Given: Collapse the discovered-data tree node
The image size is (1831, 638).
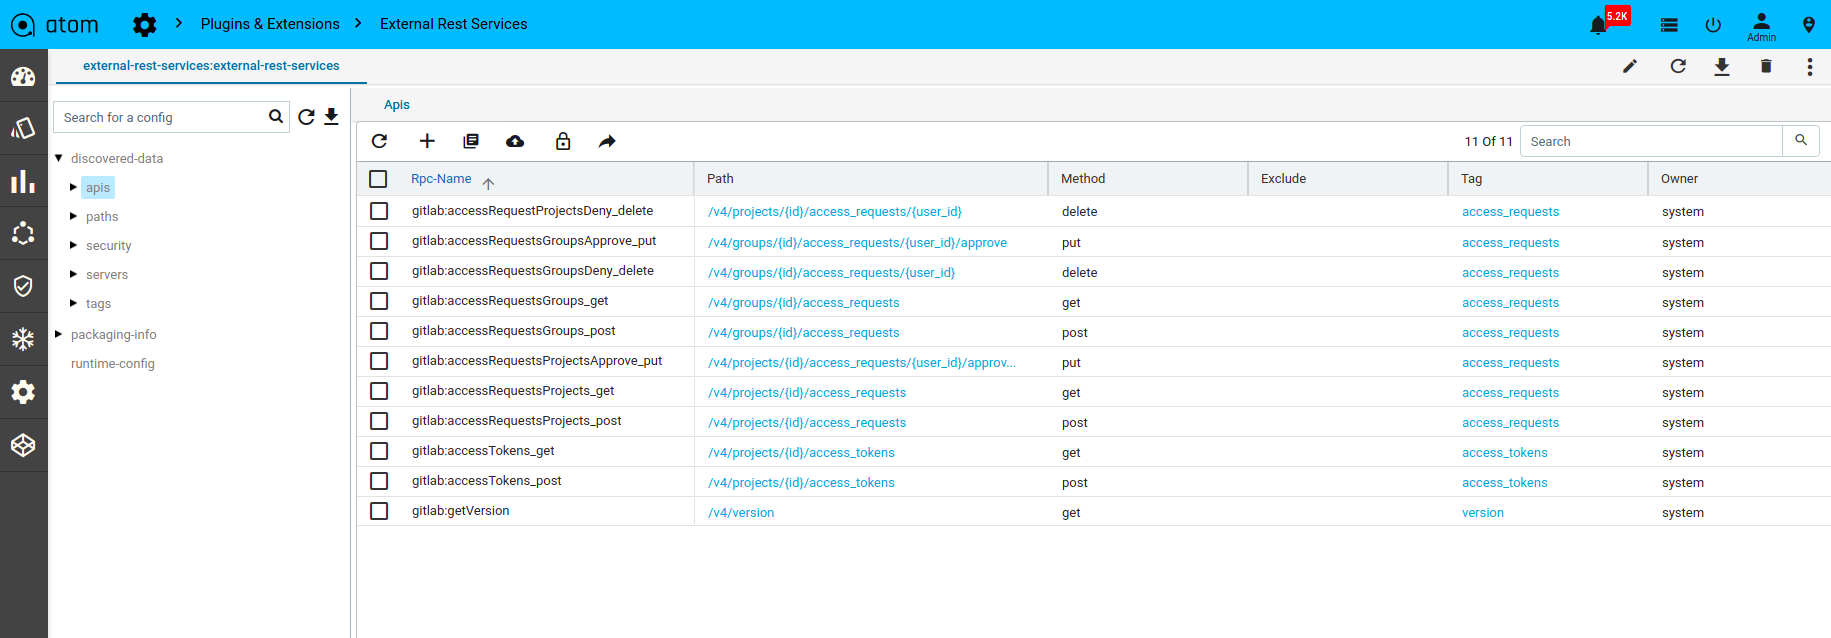Looking at the screenshot, I should 59,158.
